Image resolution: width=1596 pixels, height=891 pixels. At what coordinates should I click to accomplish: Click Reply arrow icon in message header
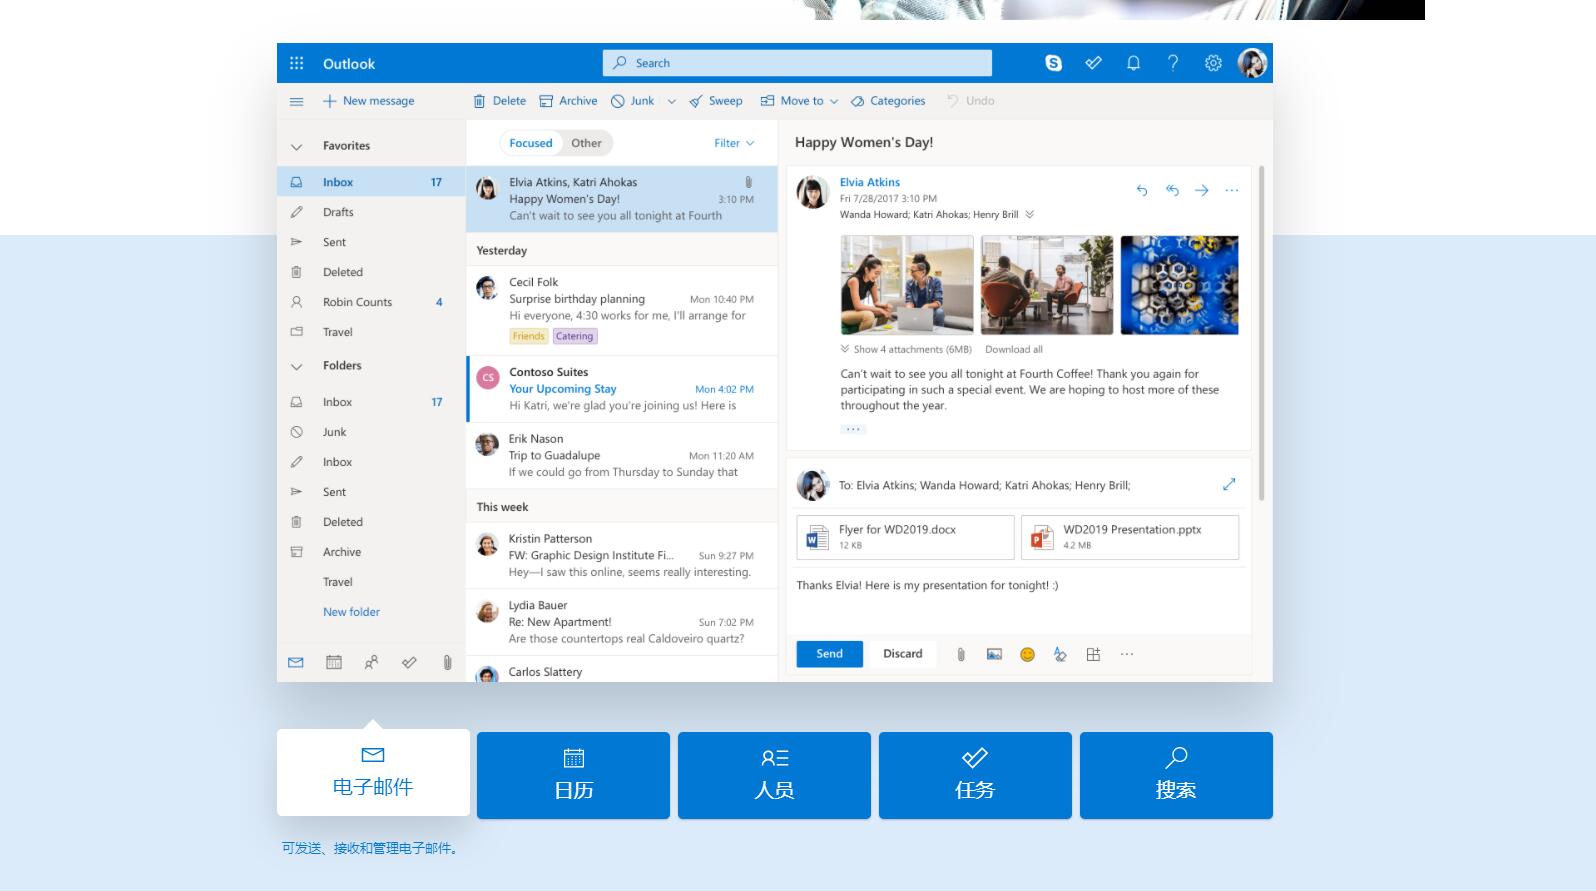(1142, 190)
